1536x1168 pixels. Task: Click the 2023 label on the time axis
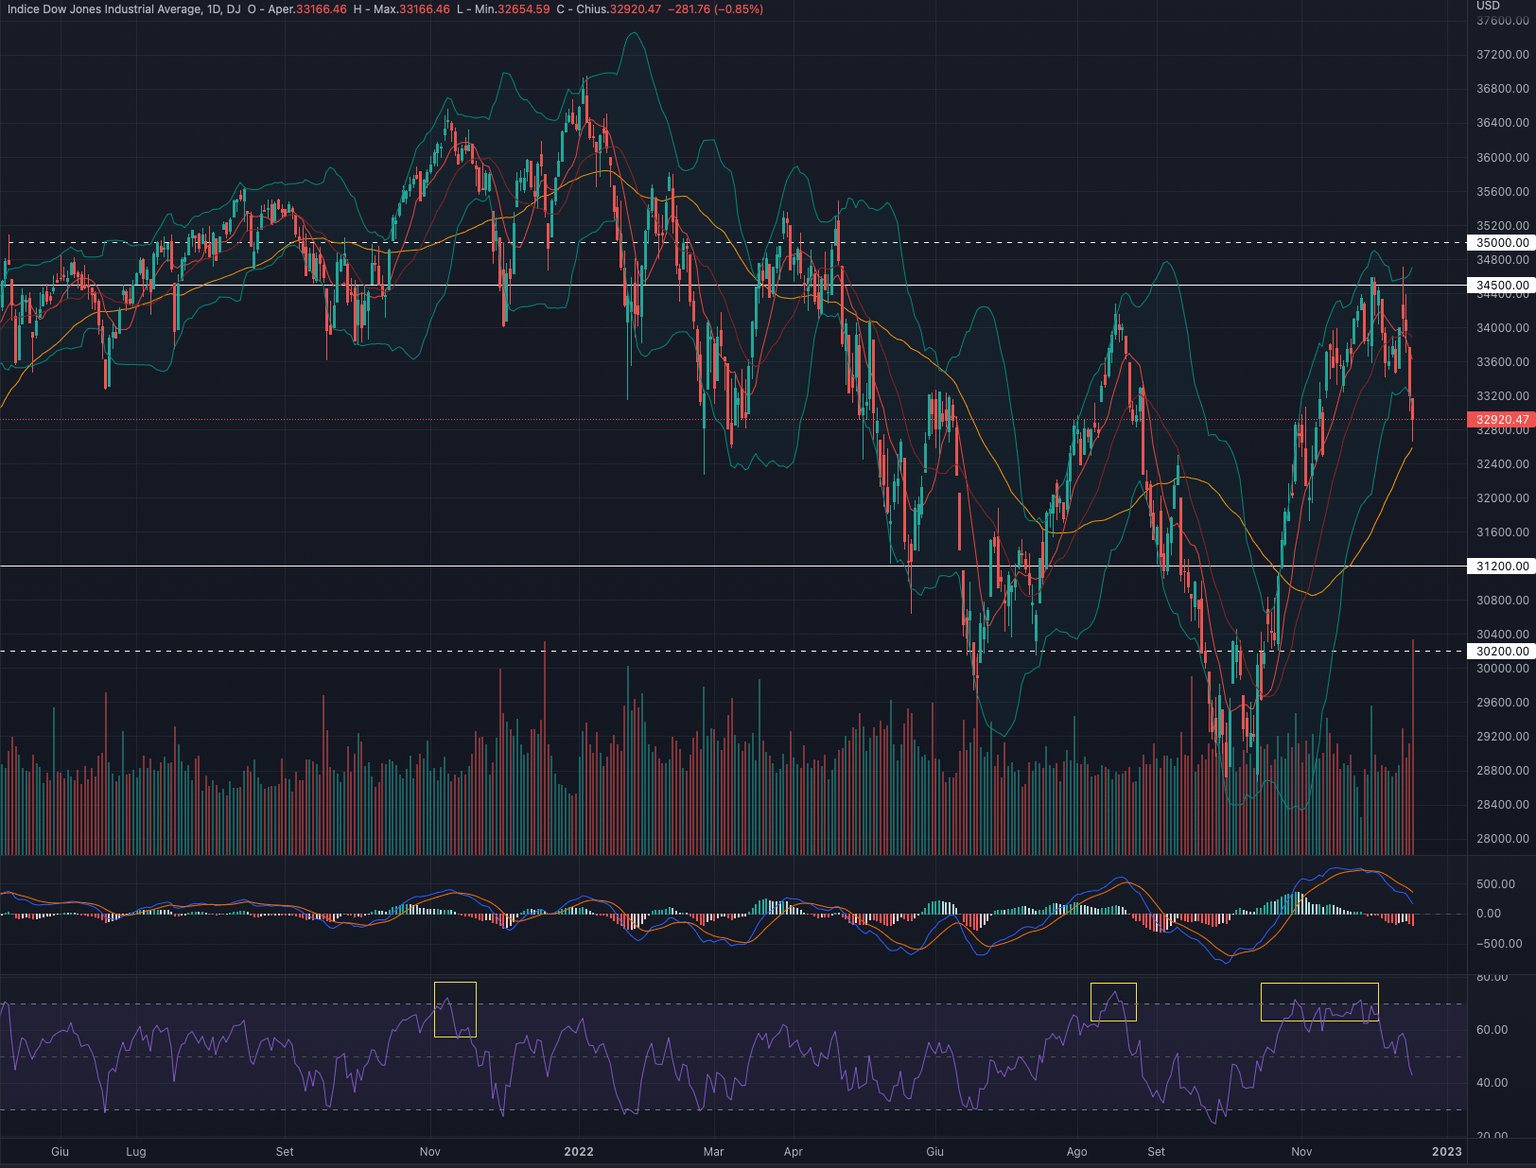coord(1446,1152)
